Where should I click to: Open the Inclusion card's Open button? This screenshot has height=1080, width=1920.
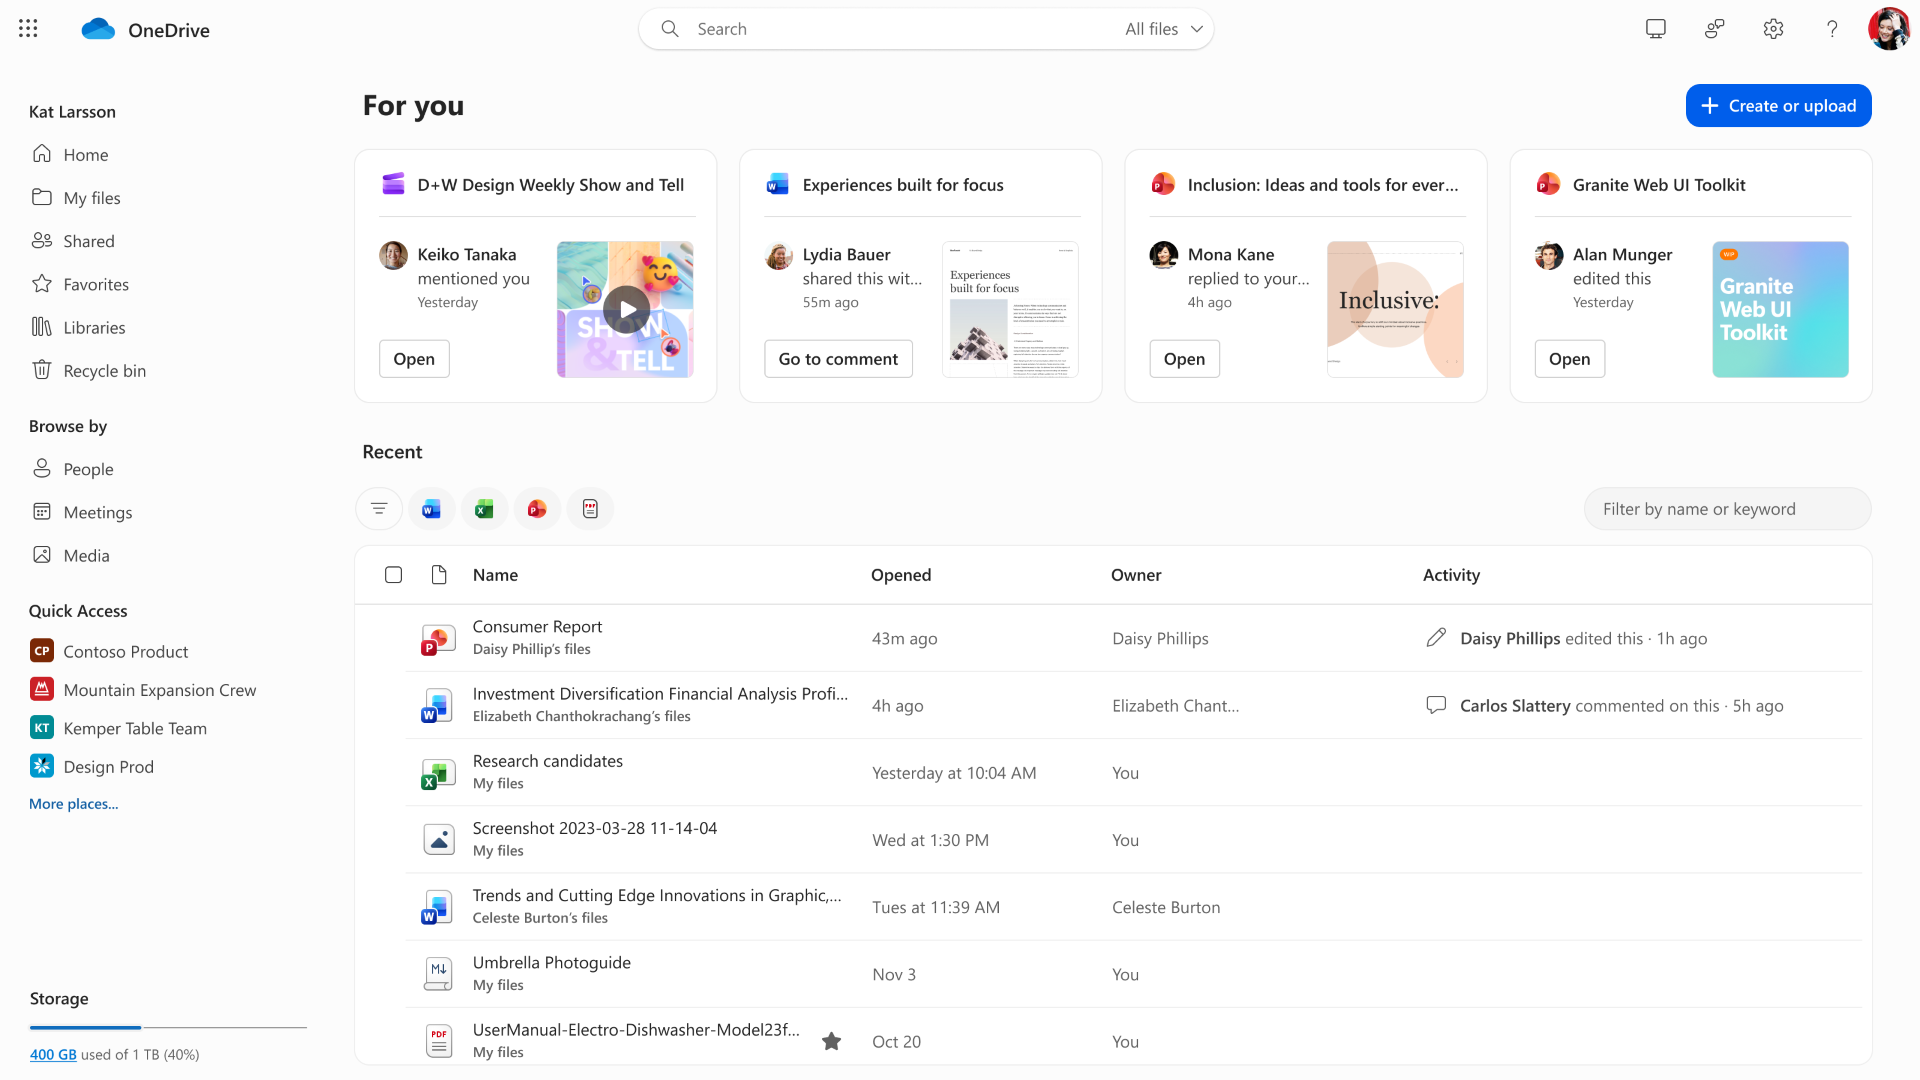[x=1184, y=359]
